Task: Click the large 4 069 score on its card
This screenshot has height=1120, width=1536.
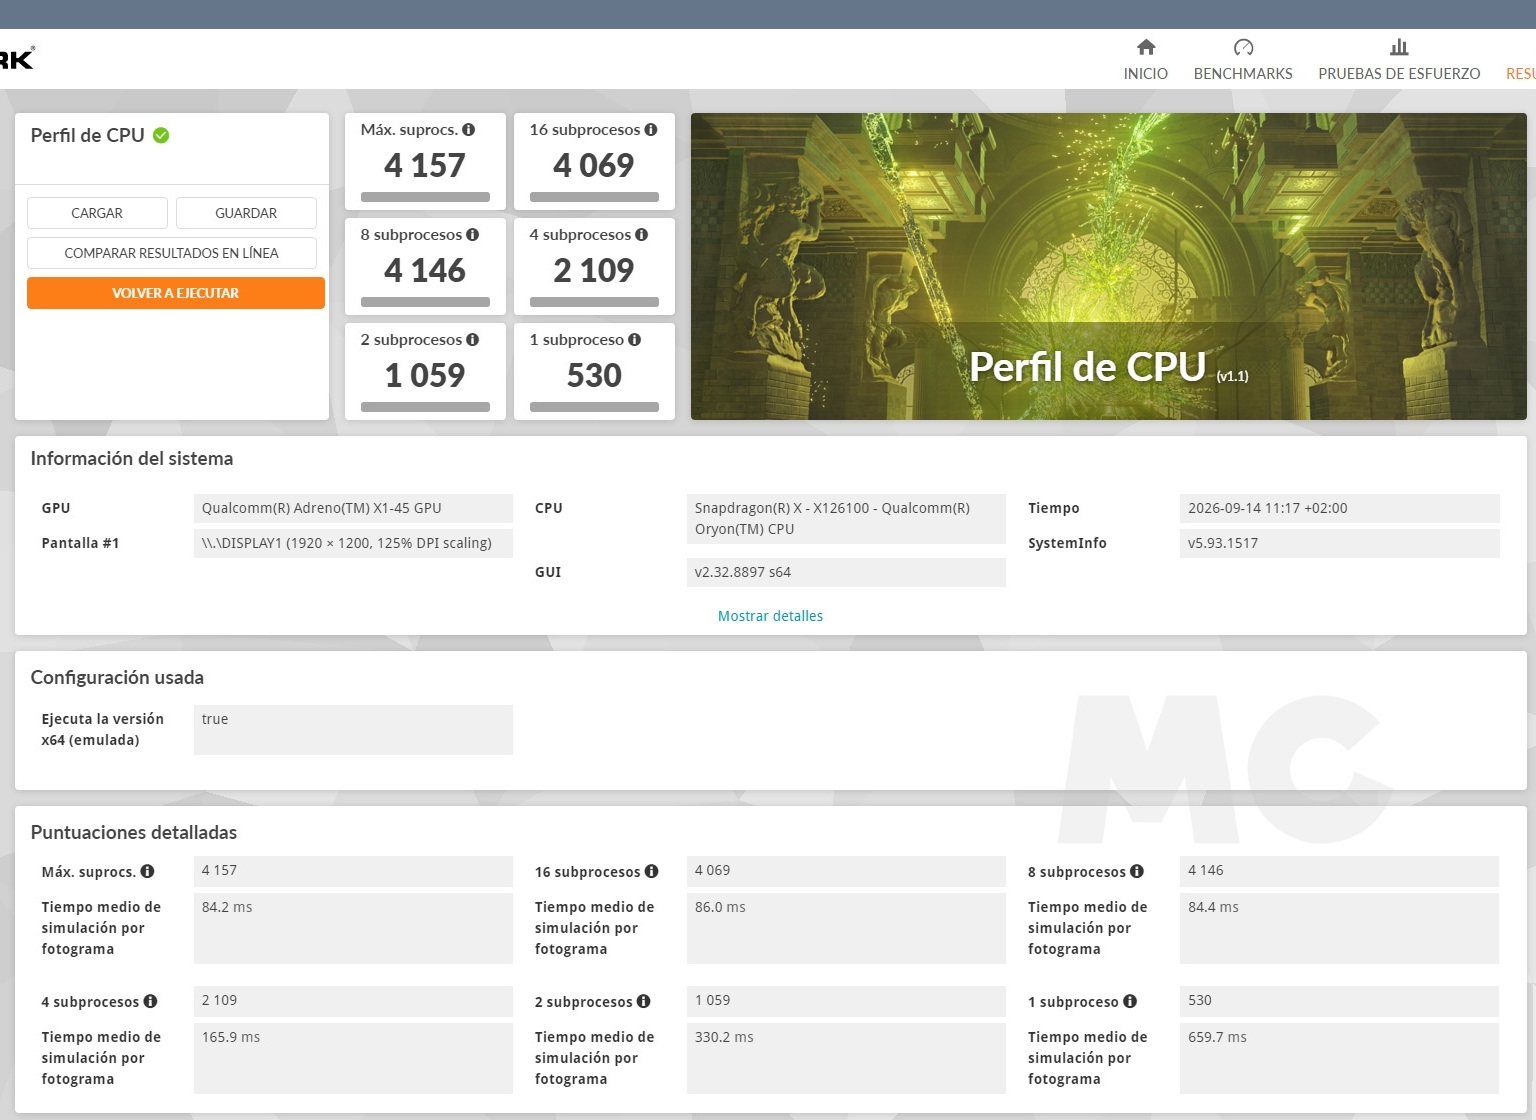Action: [594, 165]
